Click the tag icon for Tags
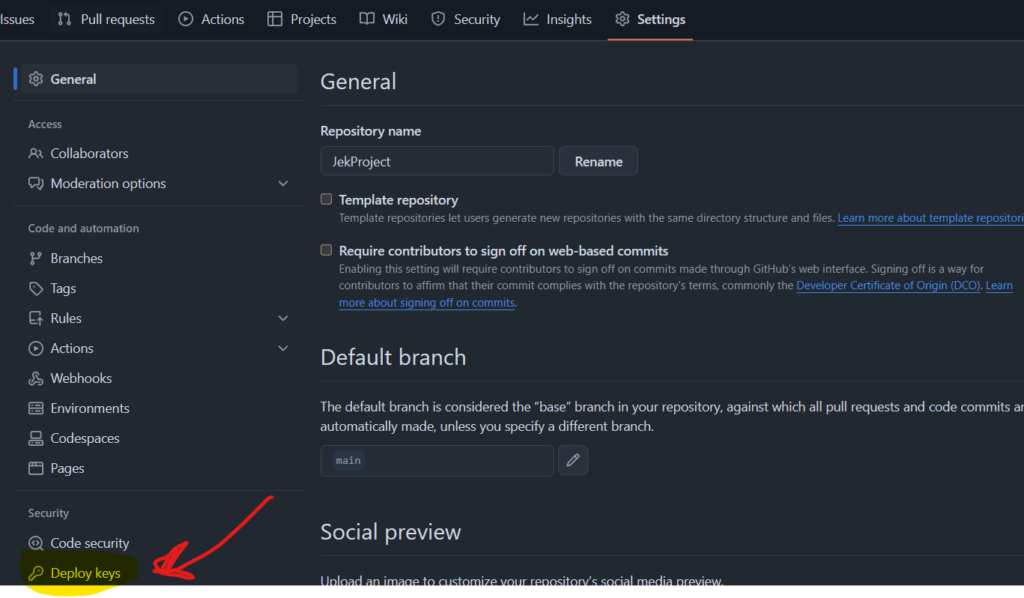The width and height of the screenshot is (1024, 598). (36, 289)
